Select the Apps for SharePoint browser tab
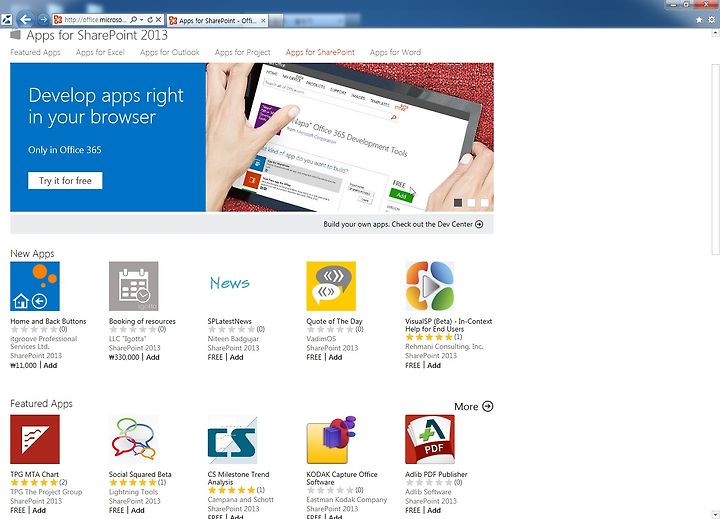720x519 pixels. coord(217,20)
